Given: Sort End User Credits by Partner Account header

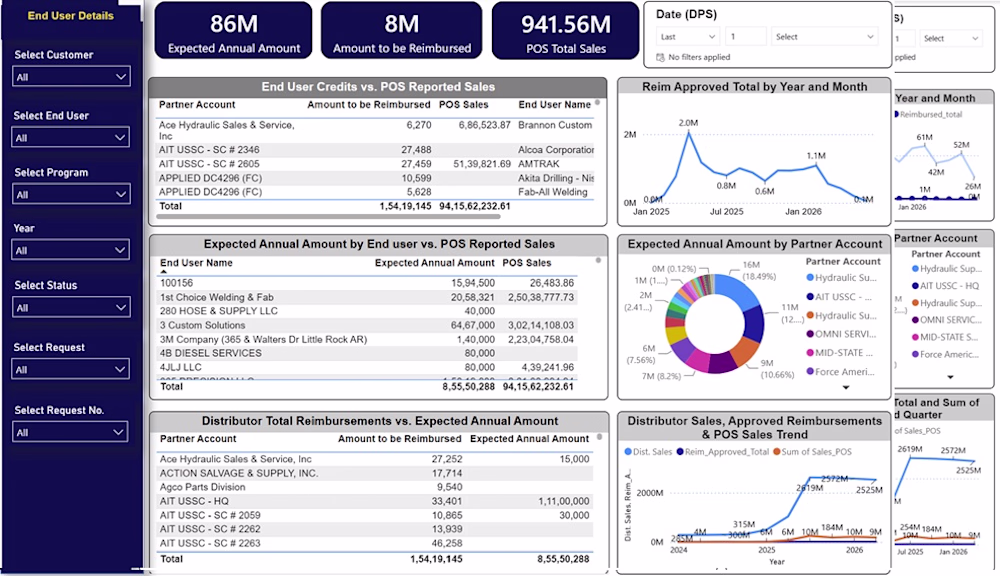Looking at the screenshot, I should coord(197,105).
